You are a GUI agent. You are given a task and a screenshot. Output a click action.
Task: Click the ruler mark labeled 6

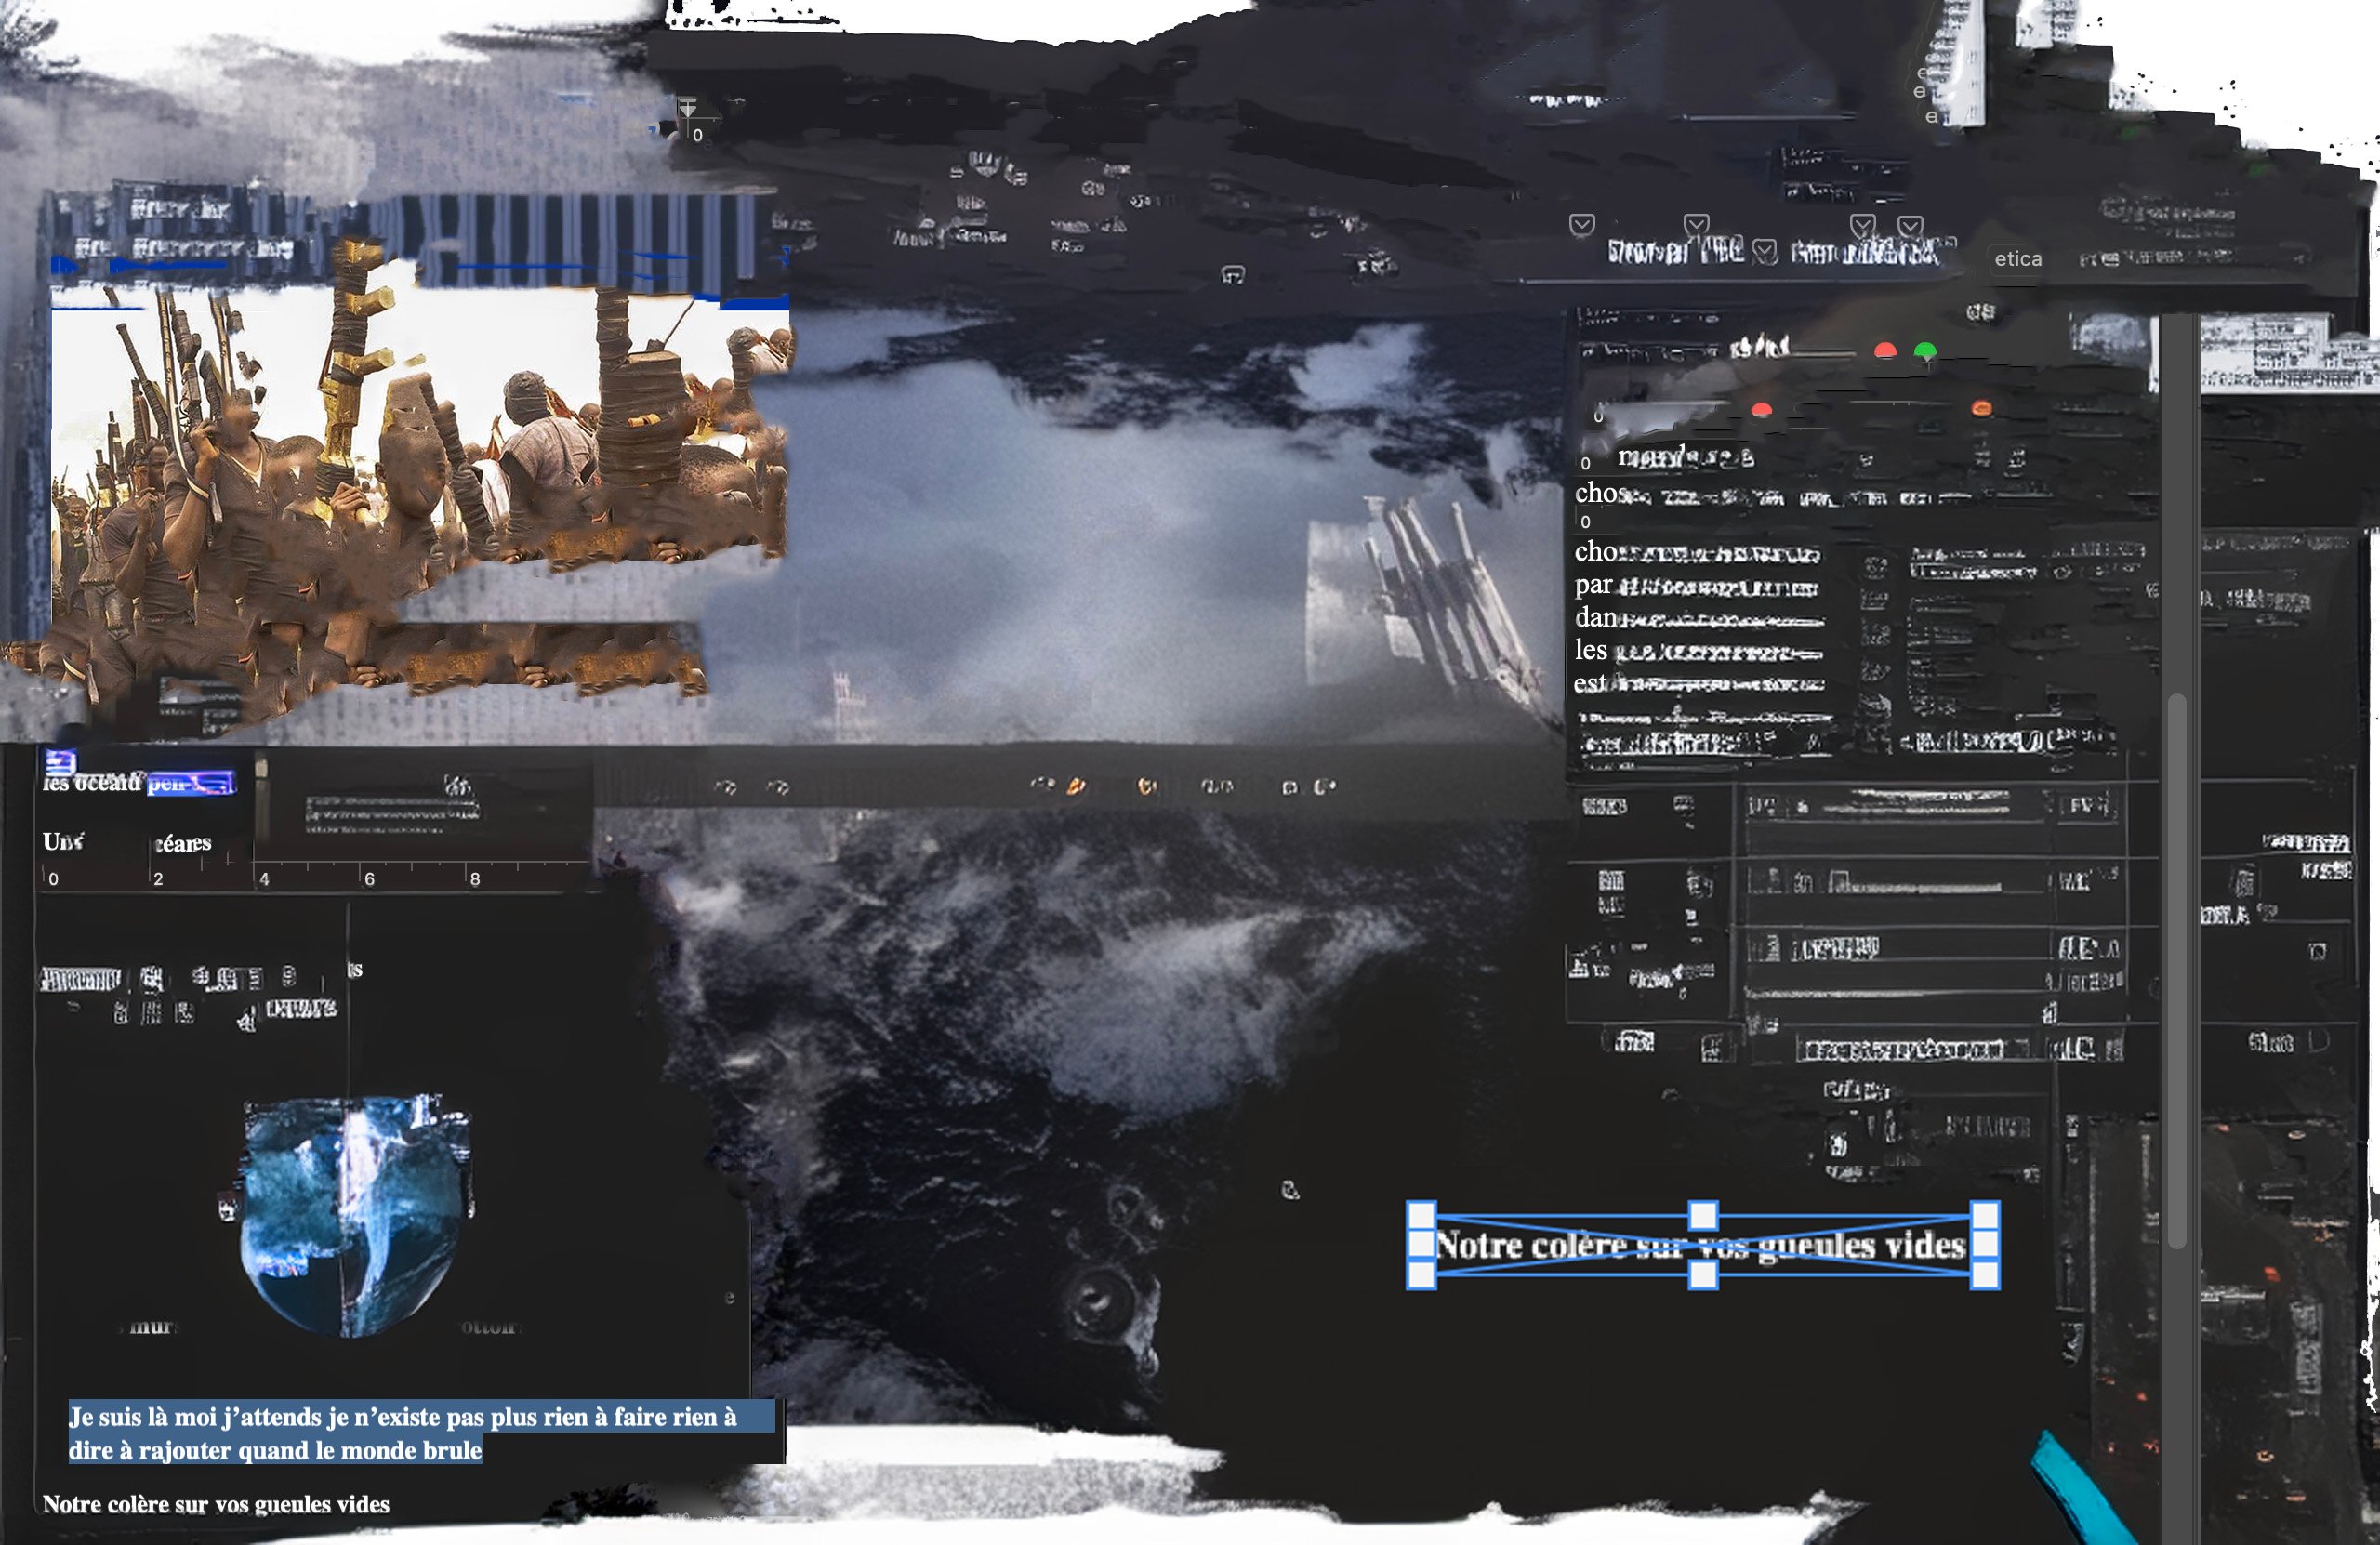pos(369,879)
